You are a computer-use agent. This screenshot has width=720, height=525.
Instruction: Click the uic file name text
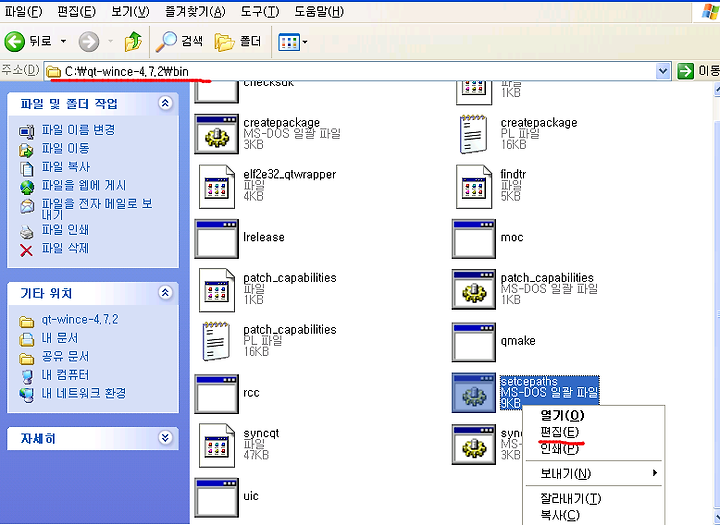point(251,496)
